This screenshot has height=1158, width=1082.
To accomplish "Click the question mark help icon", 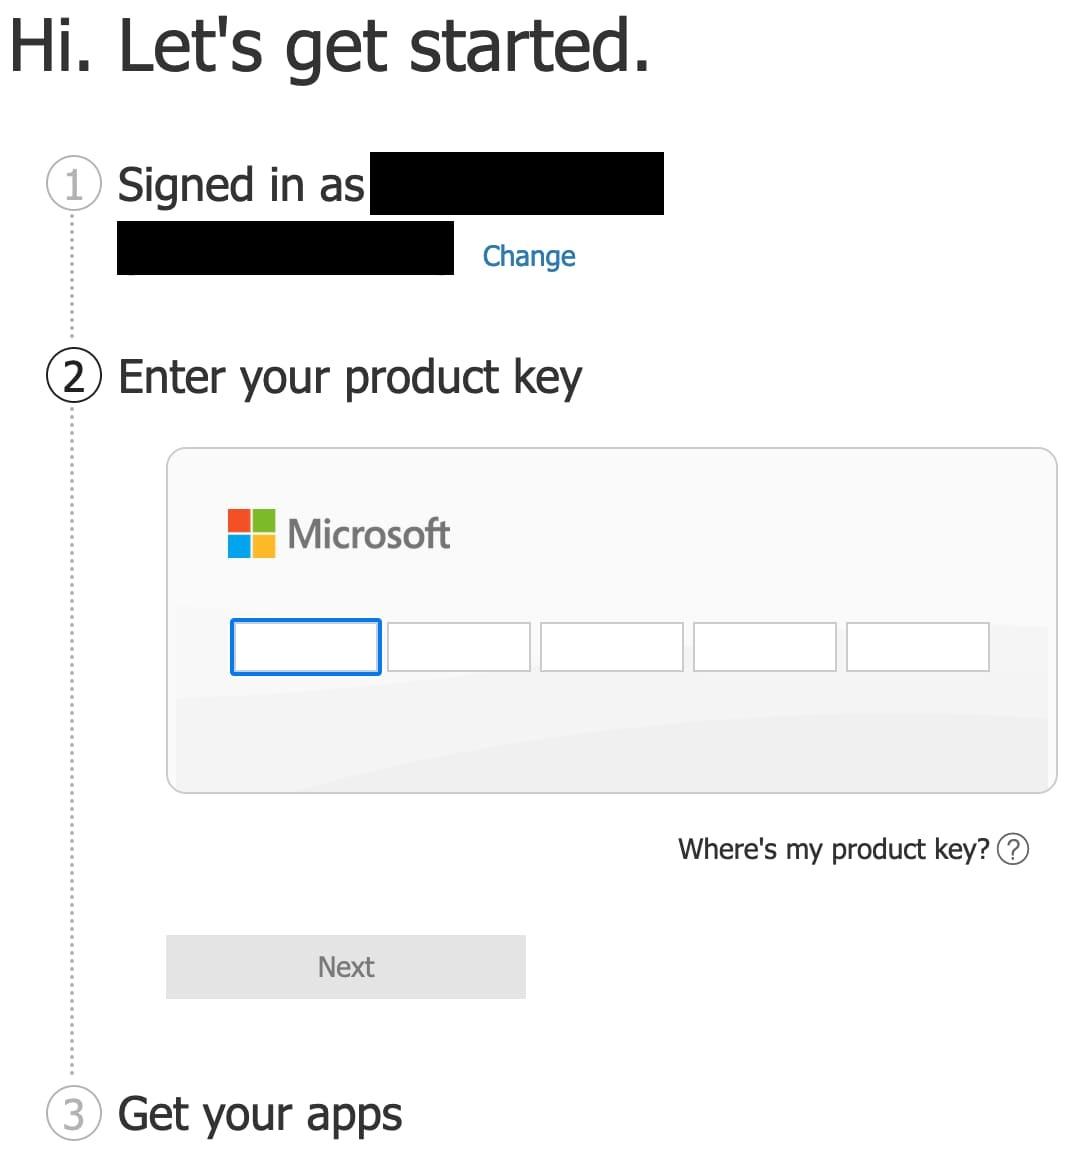I will [x=1013, y=849].
